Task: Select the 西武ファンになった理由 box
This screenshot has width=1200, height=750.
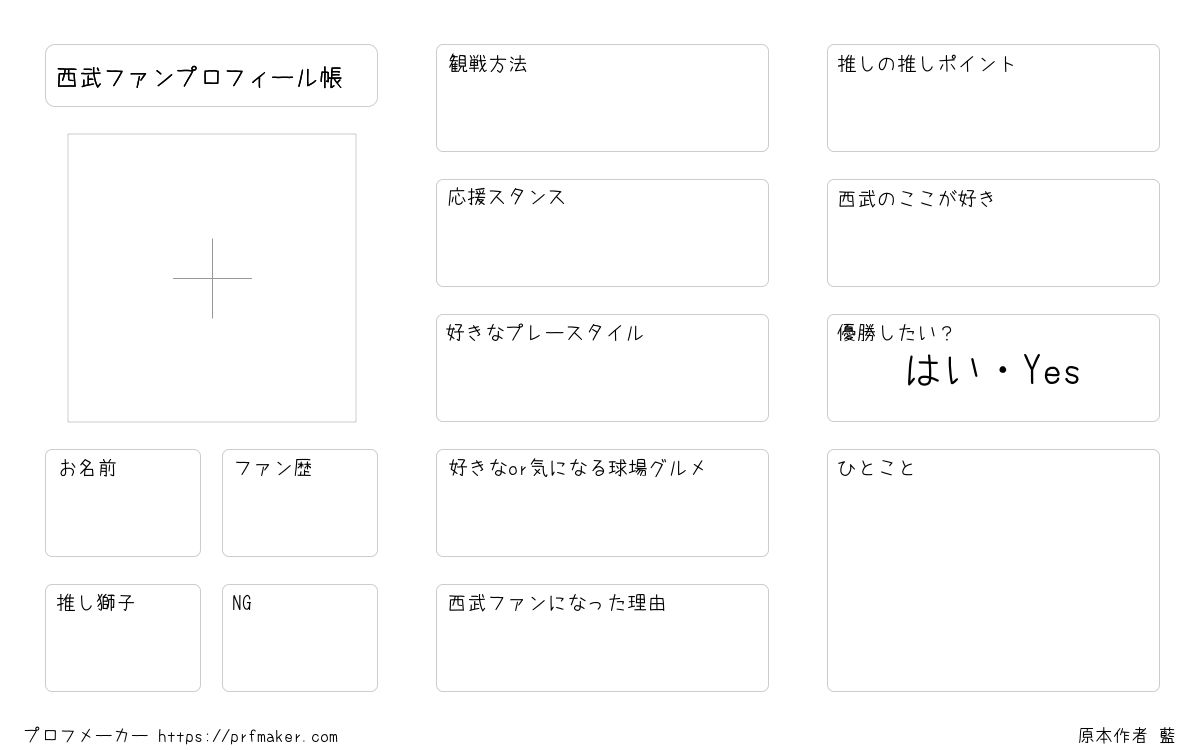Action: click(602, 638)
